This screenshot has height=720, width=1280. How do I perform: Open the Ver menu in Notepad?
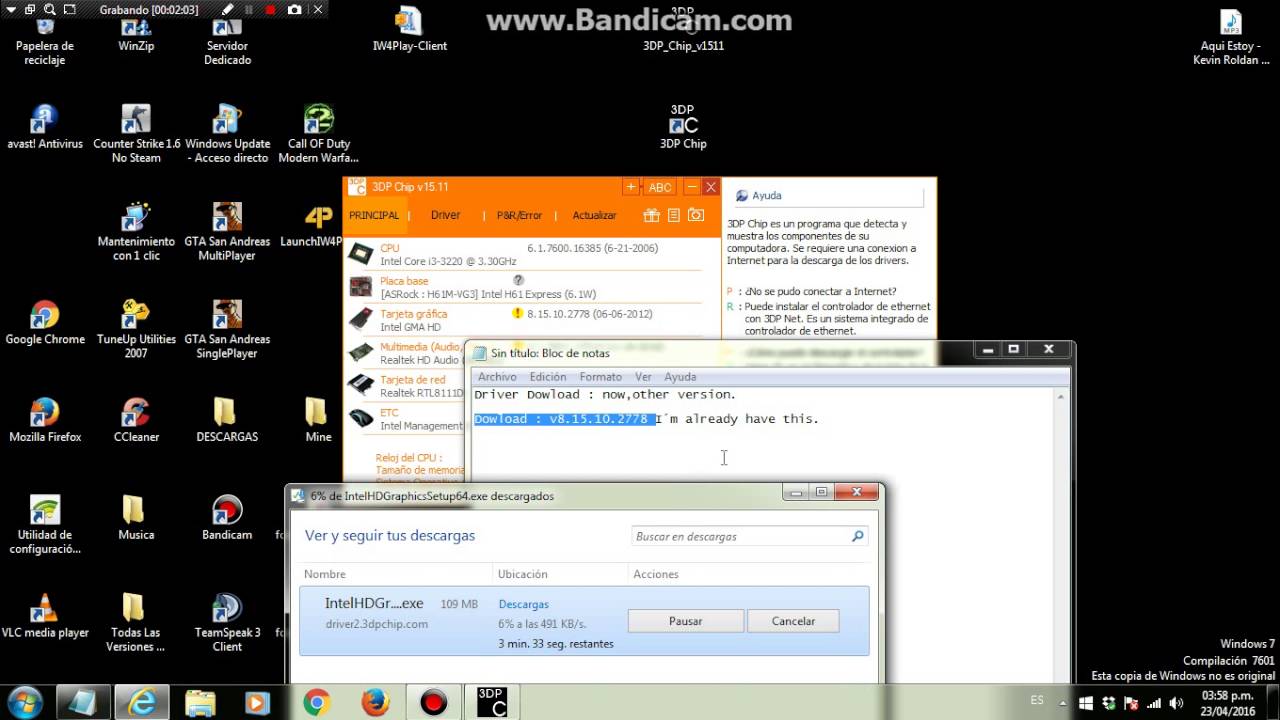[643, 377]
